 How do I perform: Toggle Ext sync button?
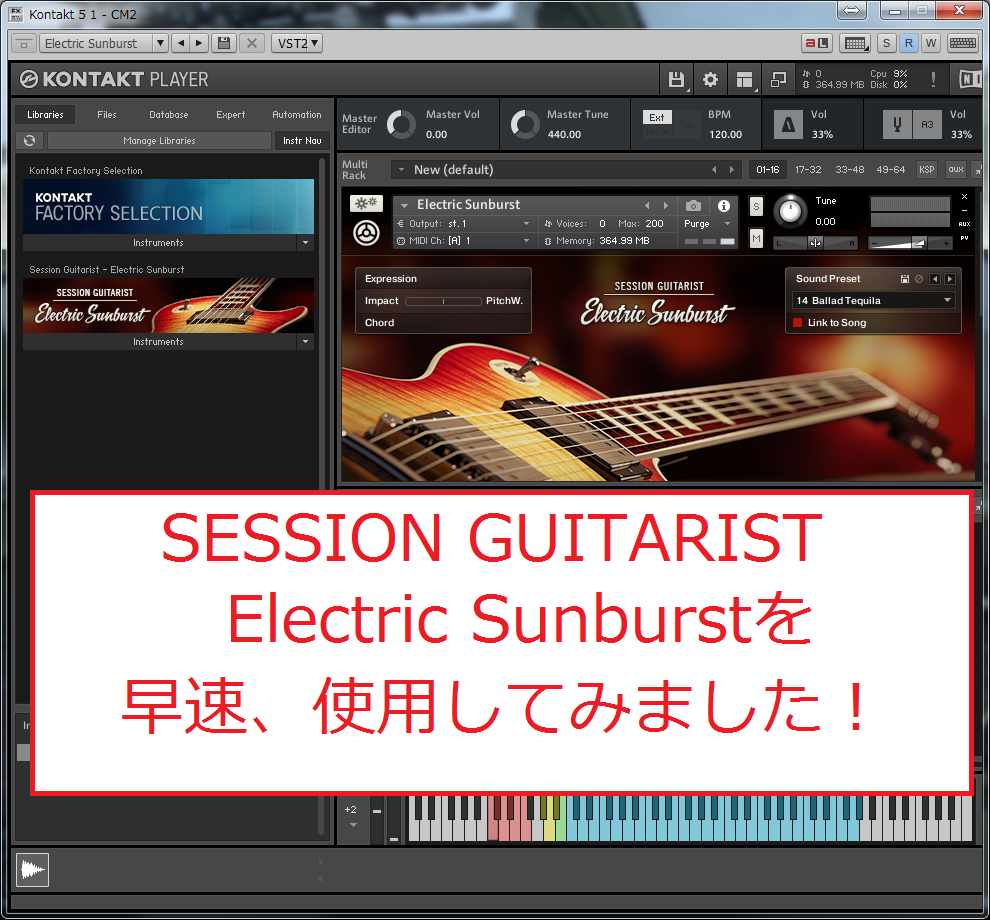pyautogui.click(x=657, y=117)
